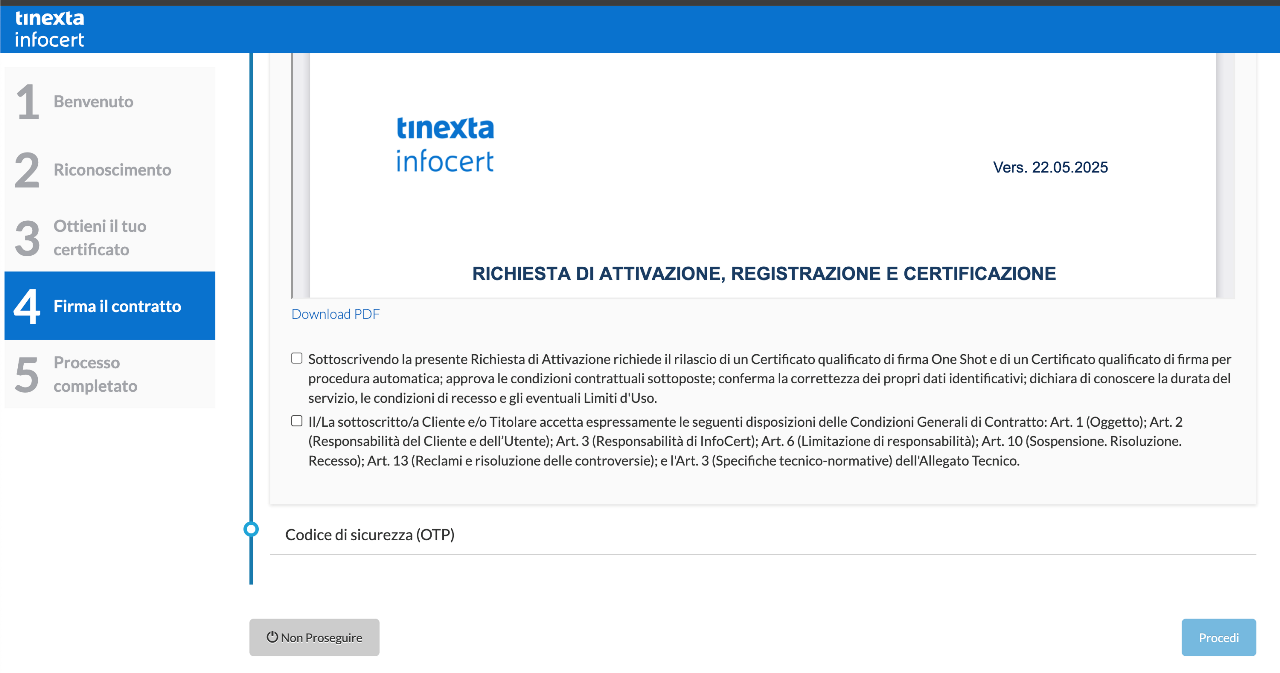
Task: Click the Download PDF link
Action: (x=335, y=314)
